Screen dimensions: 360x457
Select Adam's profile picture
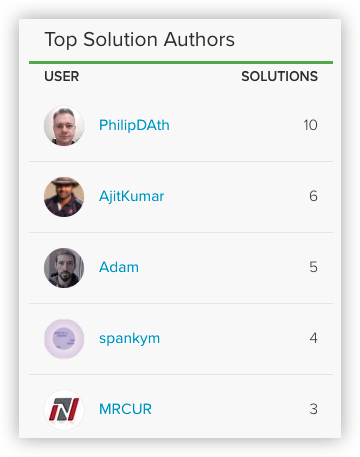coord(64,268)
